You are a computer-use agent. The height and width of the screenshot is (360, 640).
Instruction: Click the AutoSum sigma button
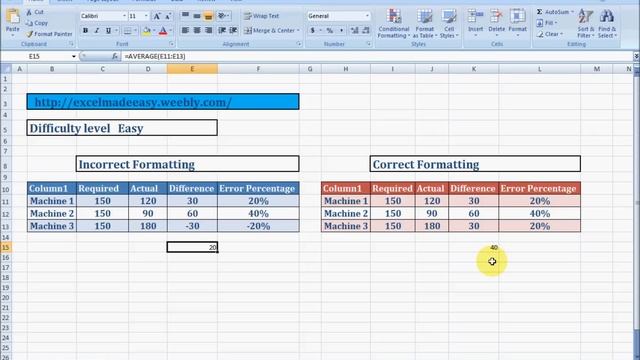pos(552,12)
